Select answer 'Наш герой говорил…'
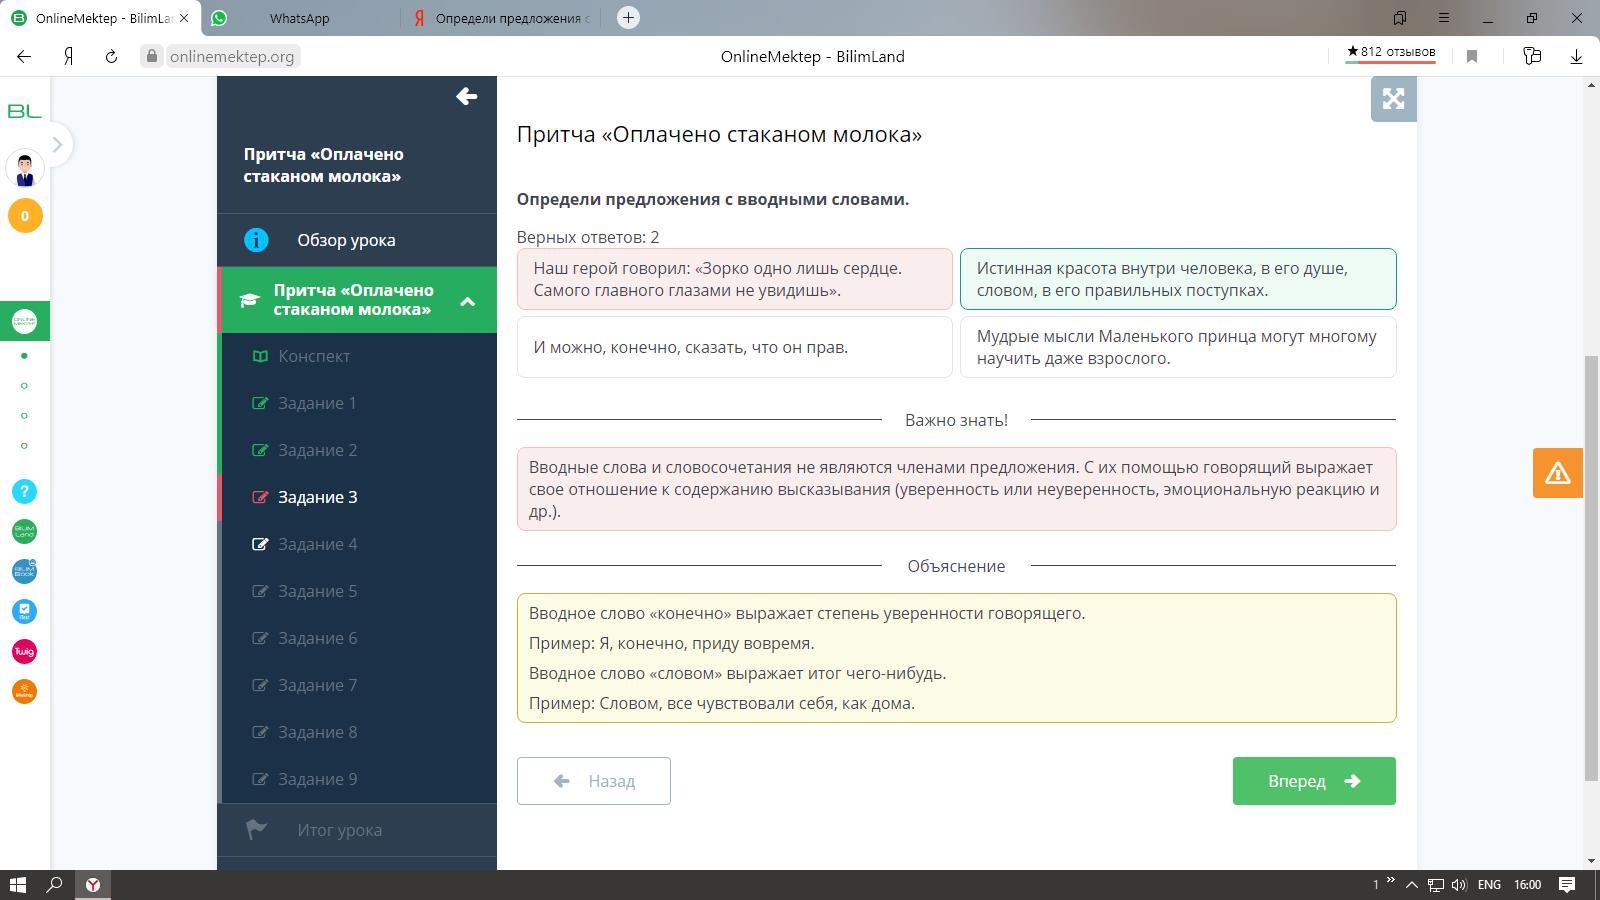This screenshot has height=900, width=1600. pyautogui.click(x=735, y=279)
